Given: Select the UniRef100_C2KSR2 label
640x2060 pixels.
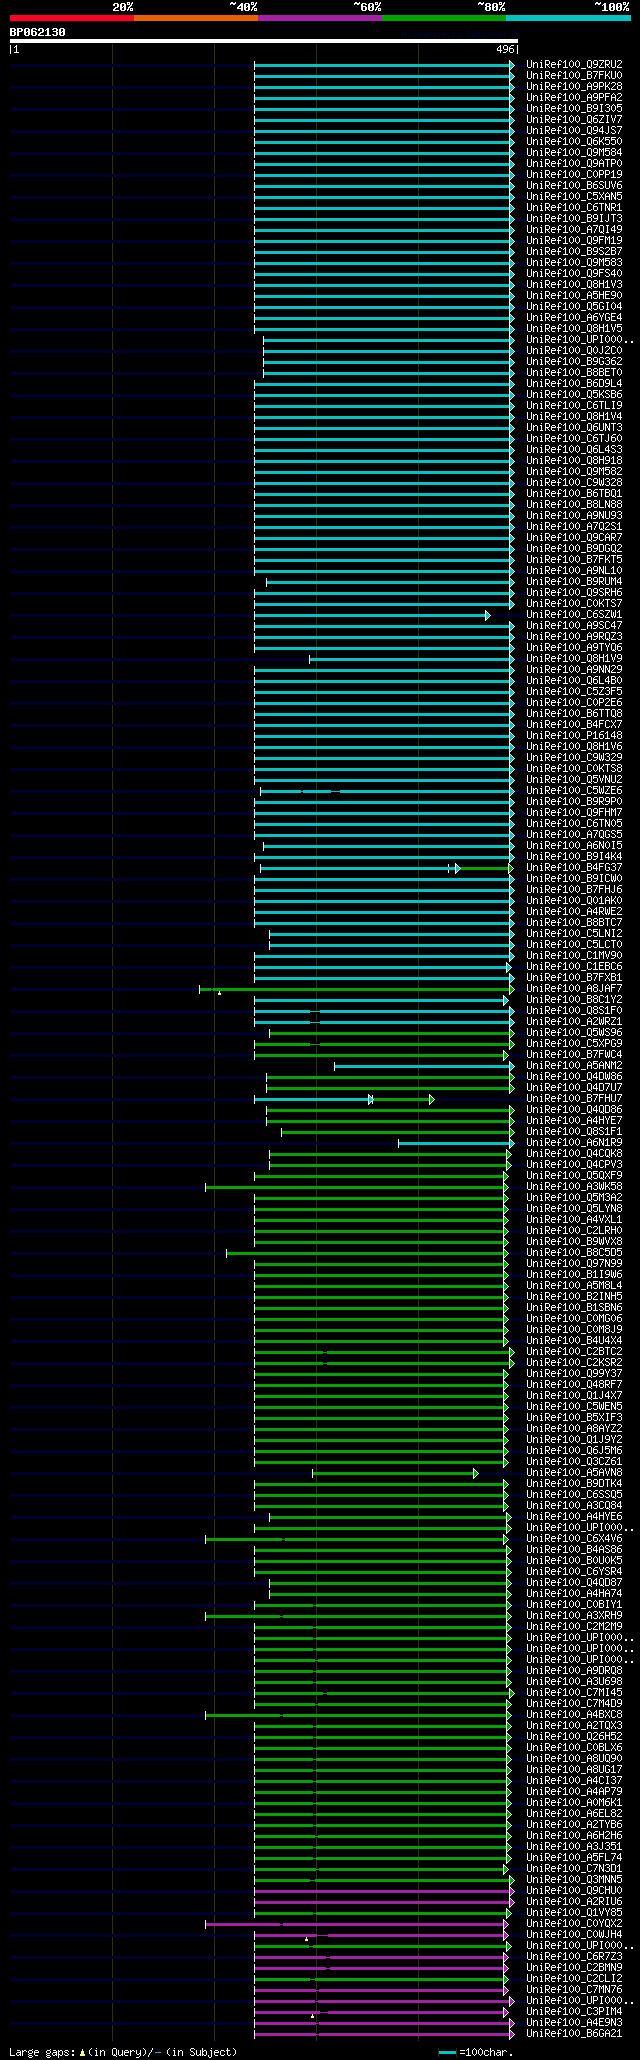Looking at the screenshot, I should (x=574, y=1362).
